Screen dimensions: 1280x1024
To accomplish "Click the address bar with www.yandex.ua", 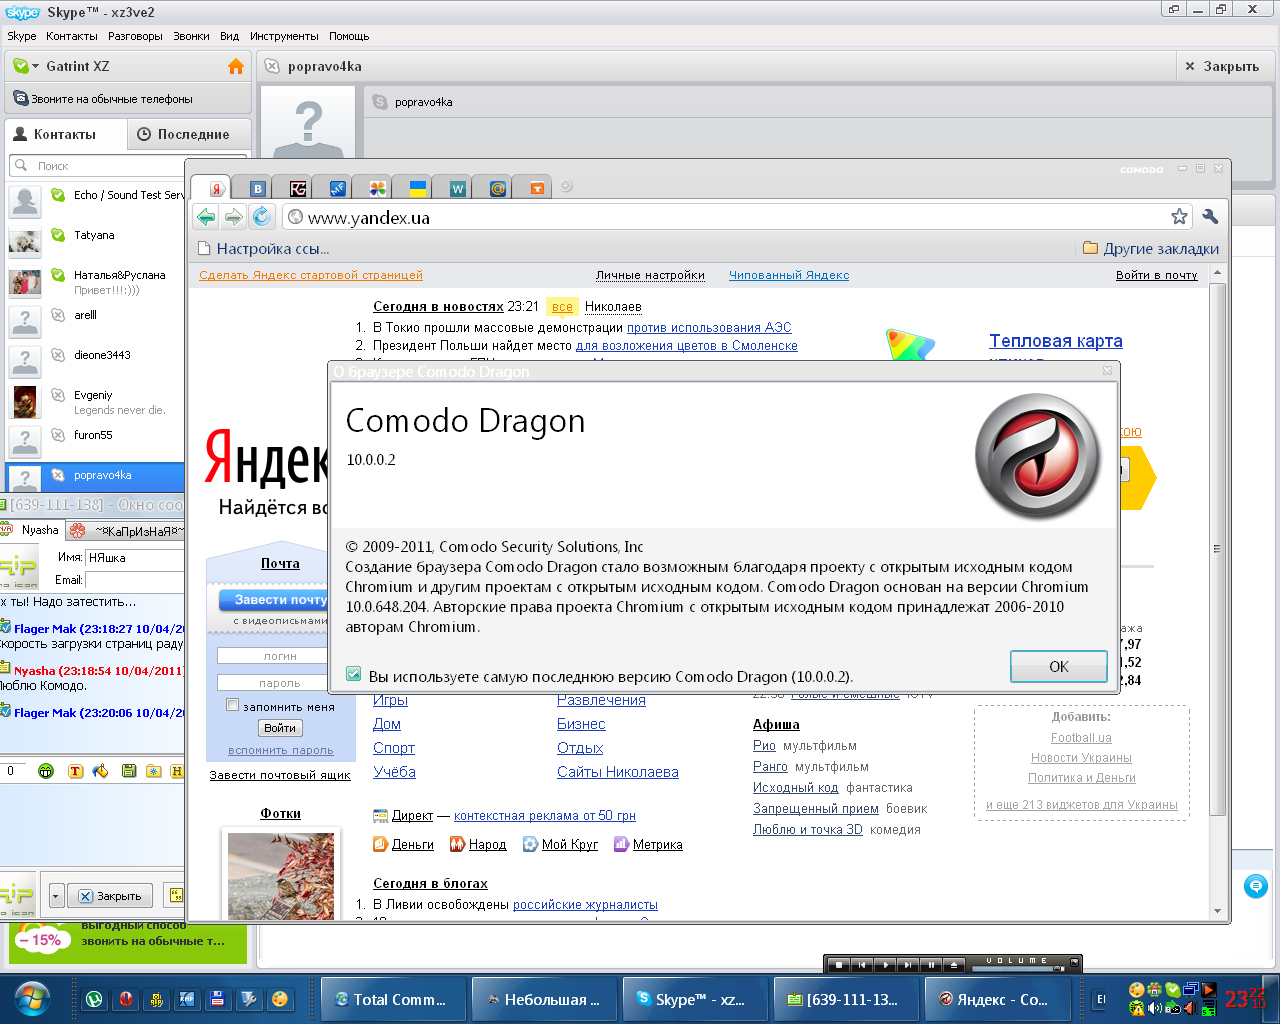I will [735, 217].
